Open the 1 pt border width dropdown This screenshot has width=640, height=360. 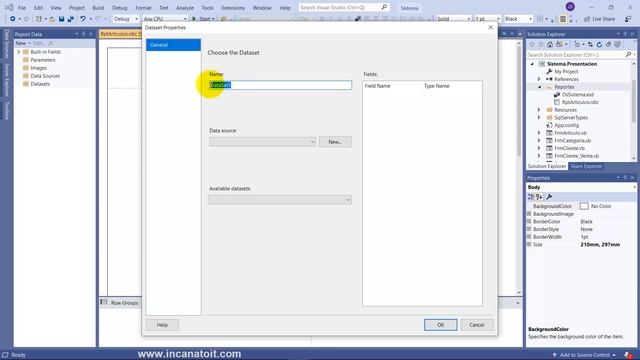tap(498, 19)
